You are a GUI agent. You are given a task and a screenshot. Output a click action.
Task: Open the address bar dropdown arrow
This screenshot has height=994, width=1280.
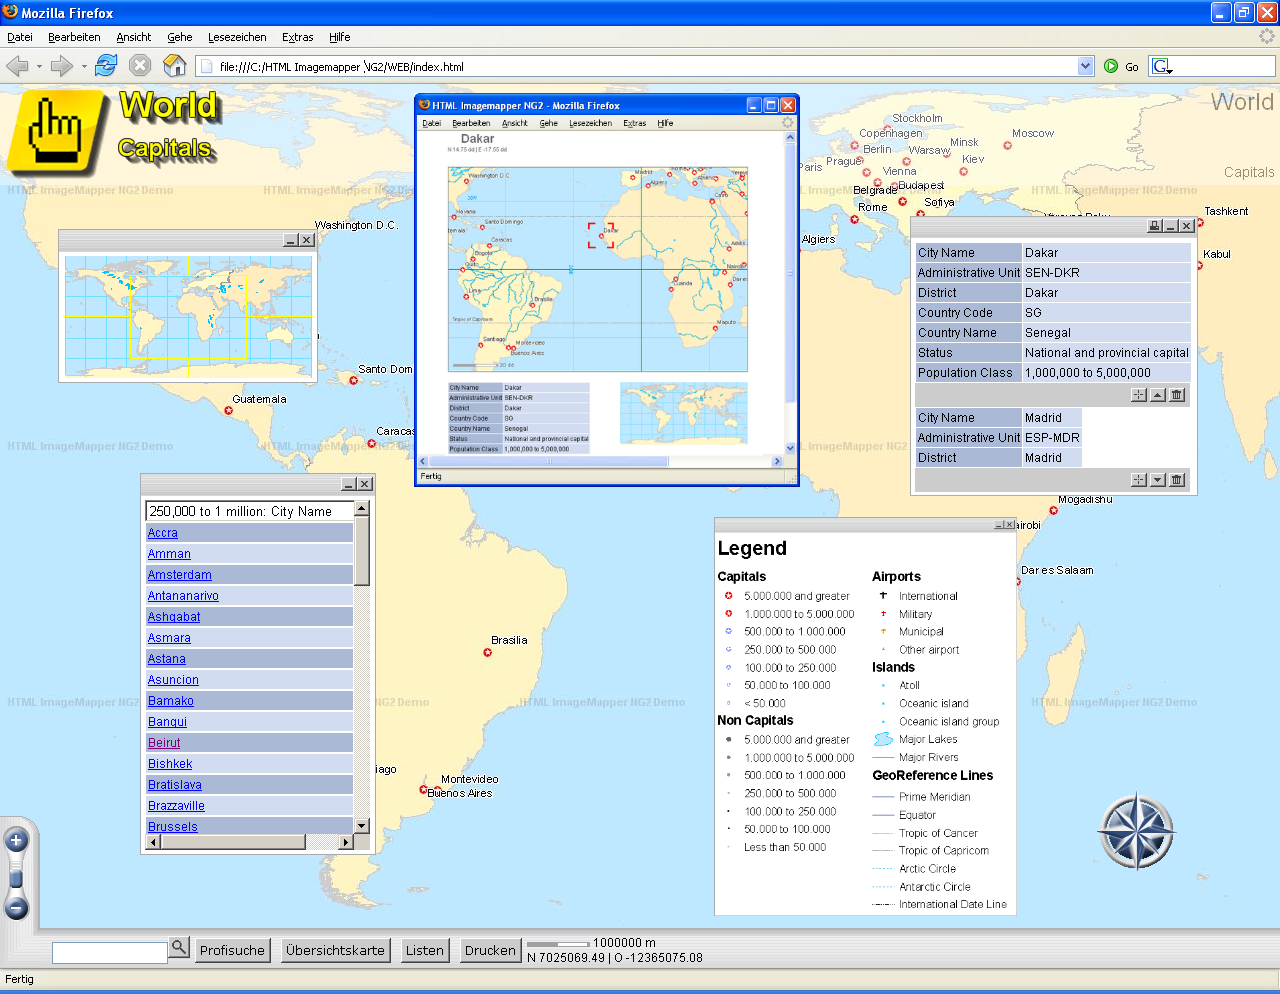[1086, 66]
